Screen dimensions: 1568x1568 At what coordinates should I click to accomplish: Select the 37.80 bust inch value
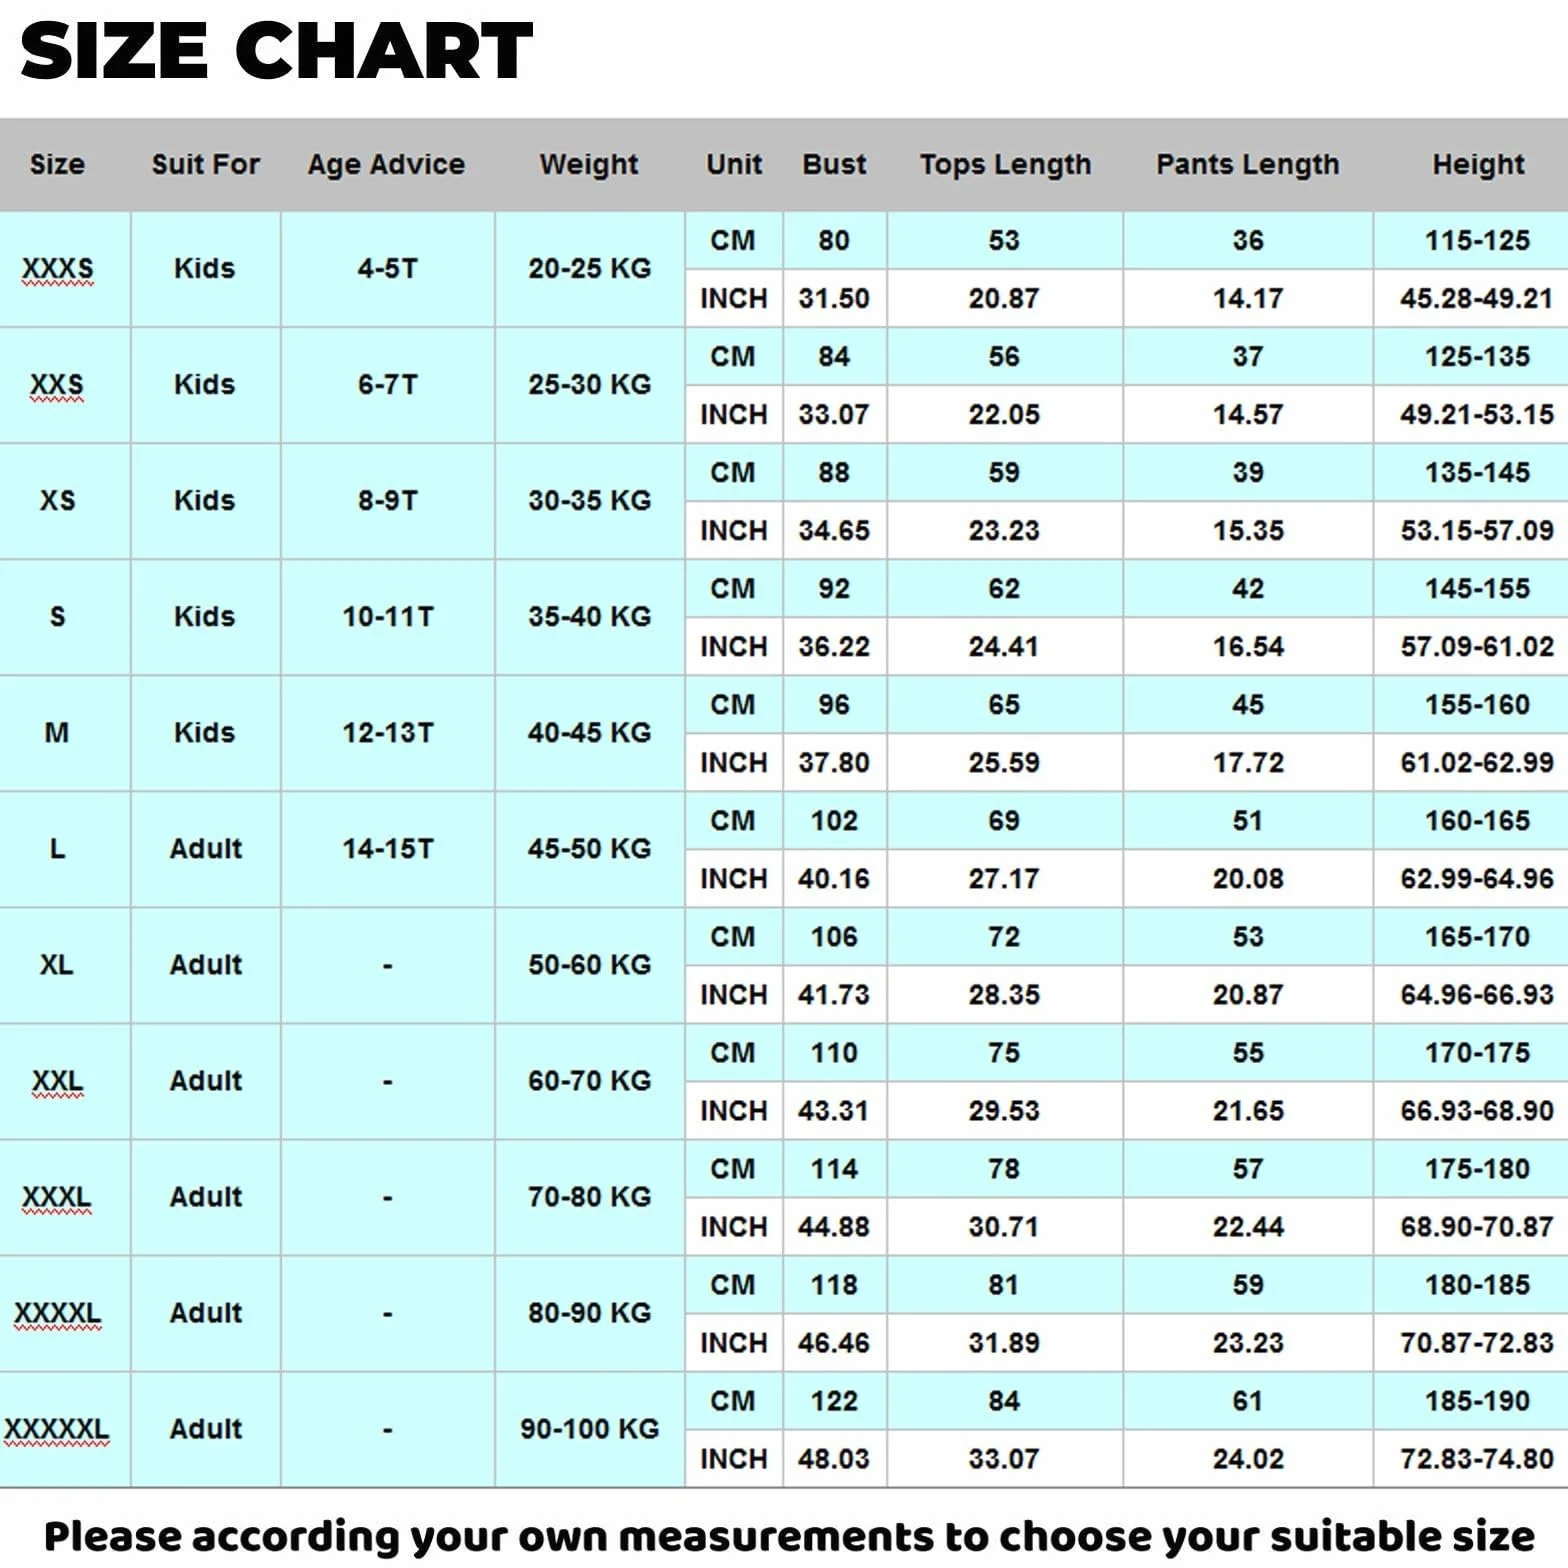tap(834, 763)
